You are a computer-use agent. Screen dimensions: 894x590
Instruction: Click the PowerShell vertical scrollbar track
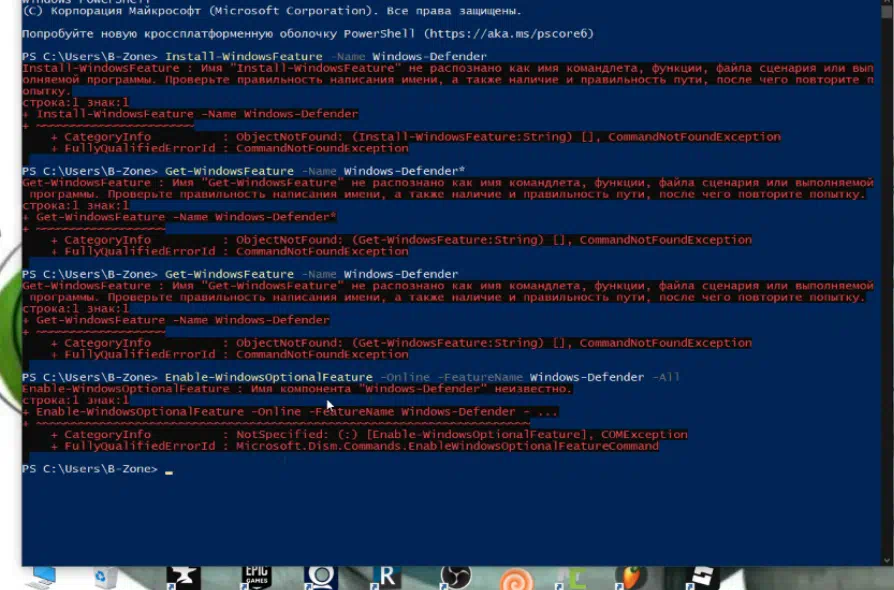pos(887,285)
